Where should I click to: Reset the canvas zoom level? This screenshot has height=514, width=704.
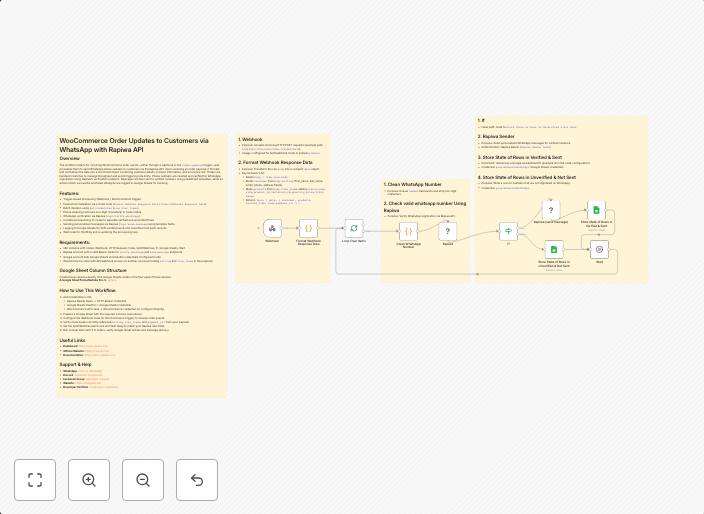pos(197,480)
